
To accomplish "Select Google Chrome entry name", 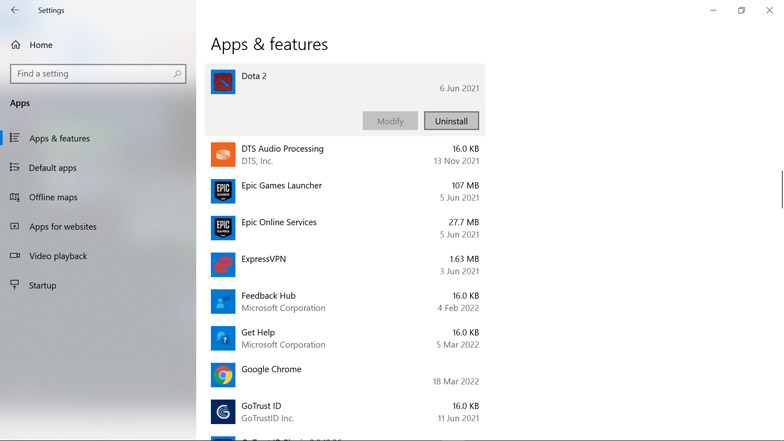I will pos(272,369).
